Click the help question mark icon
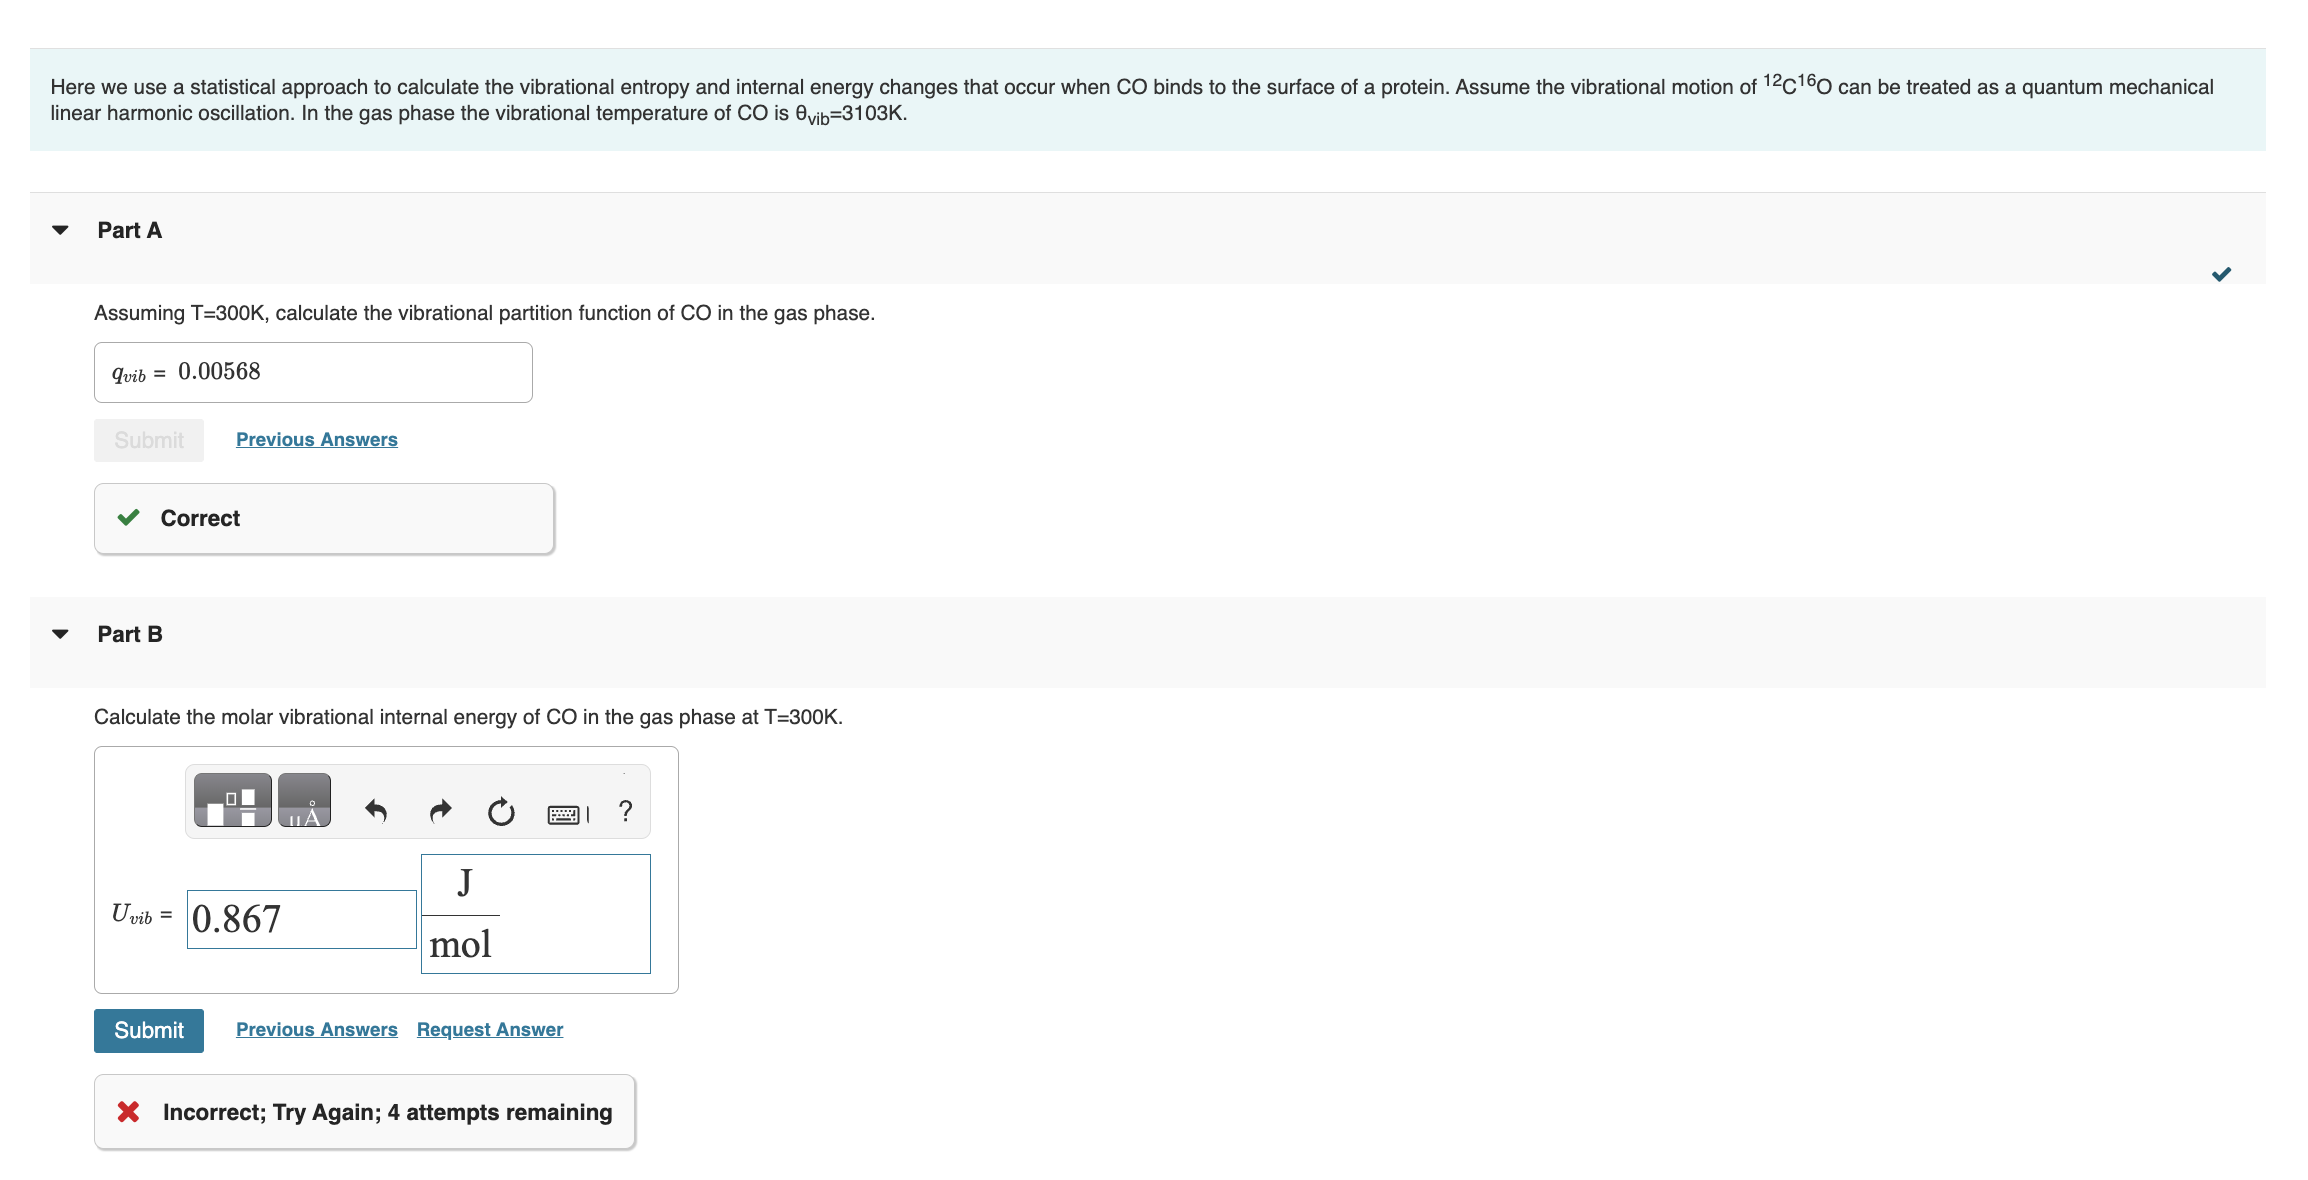The width and height of the screenshot is (2308, 1180). click(624, 810)
